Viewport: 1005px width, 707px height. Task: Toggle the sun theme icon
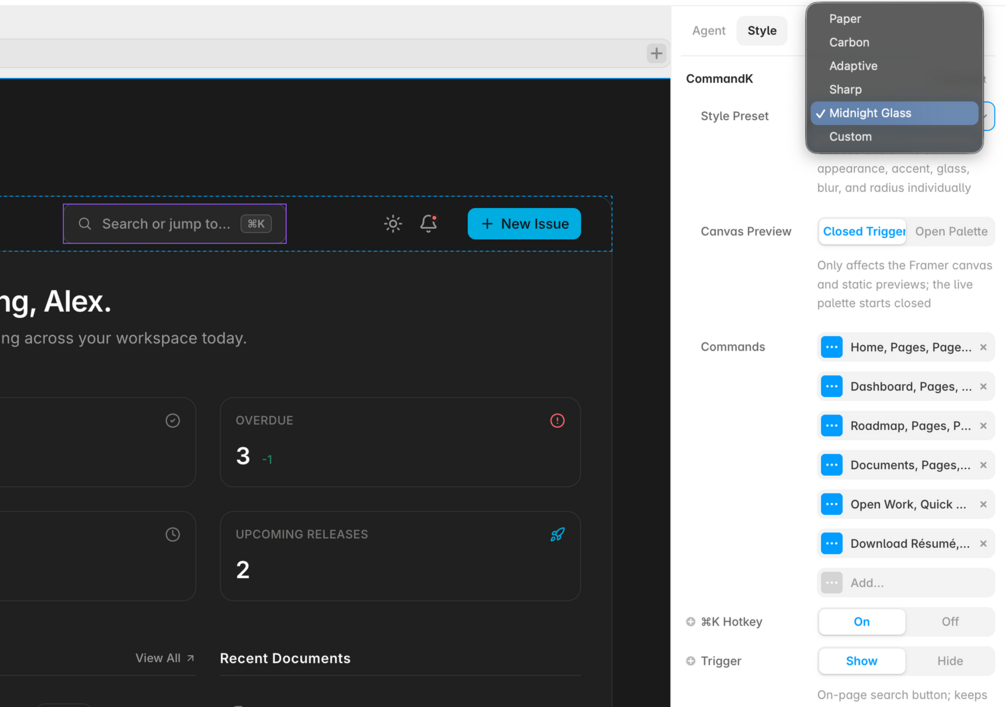coord(393,224)
